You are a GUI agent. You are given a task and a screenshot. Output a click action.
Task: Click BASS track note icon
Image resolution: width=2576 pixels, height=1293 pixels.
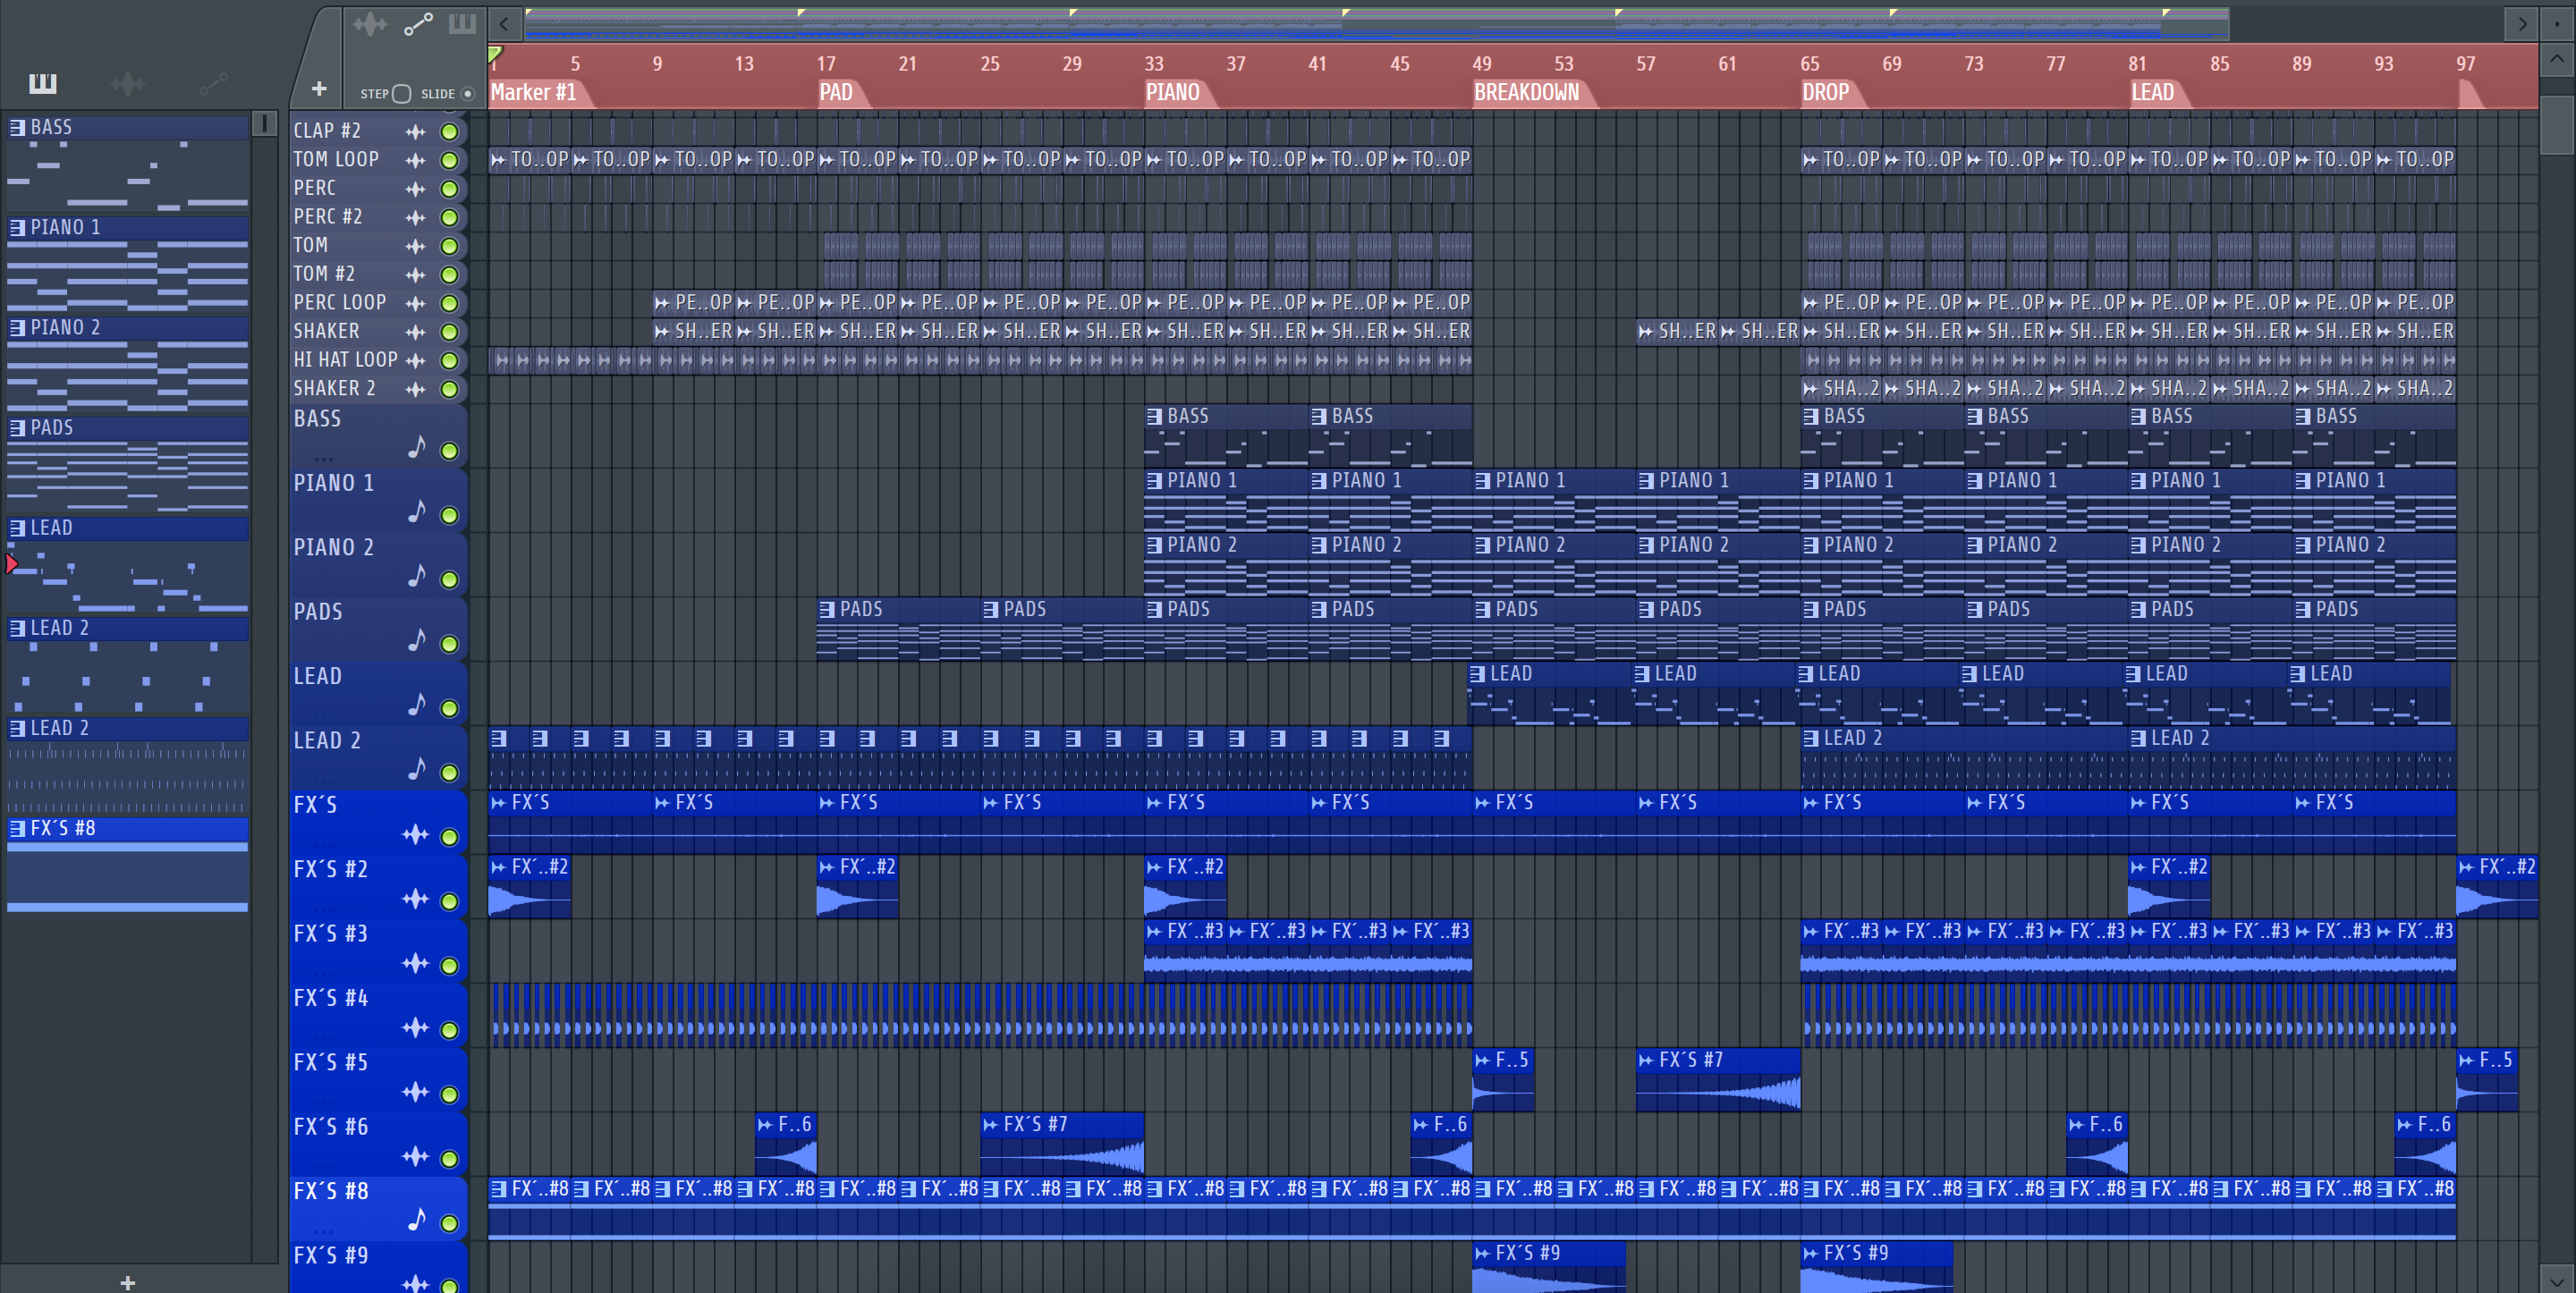point(417,446)
